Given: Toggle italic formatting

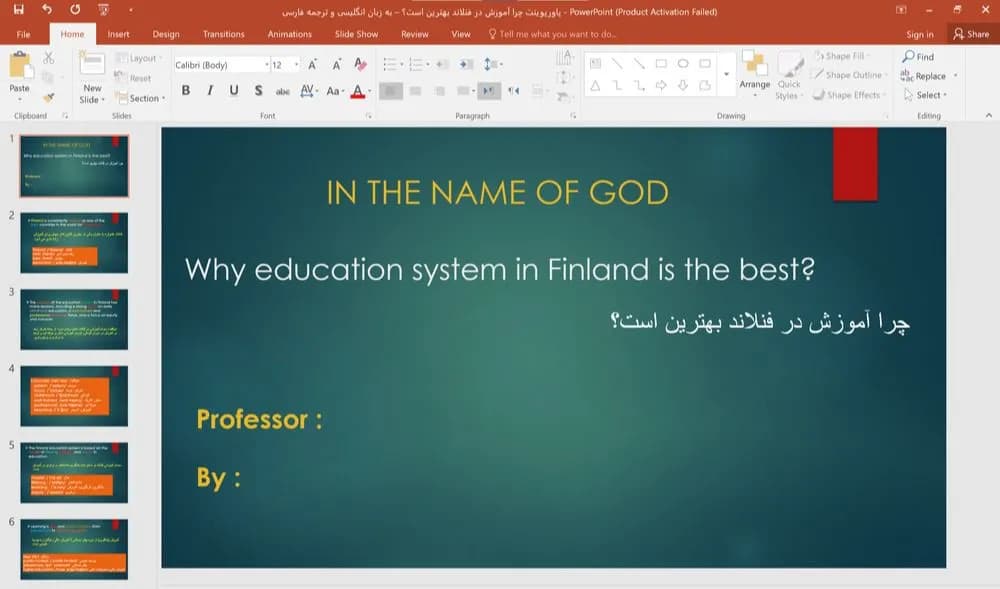Looking at the screenshot, I should tap(210, 91).
